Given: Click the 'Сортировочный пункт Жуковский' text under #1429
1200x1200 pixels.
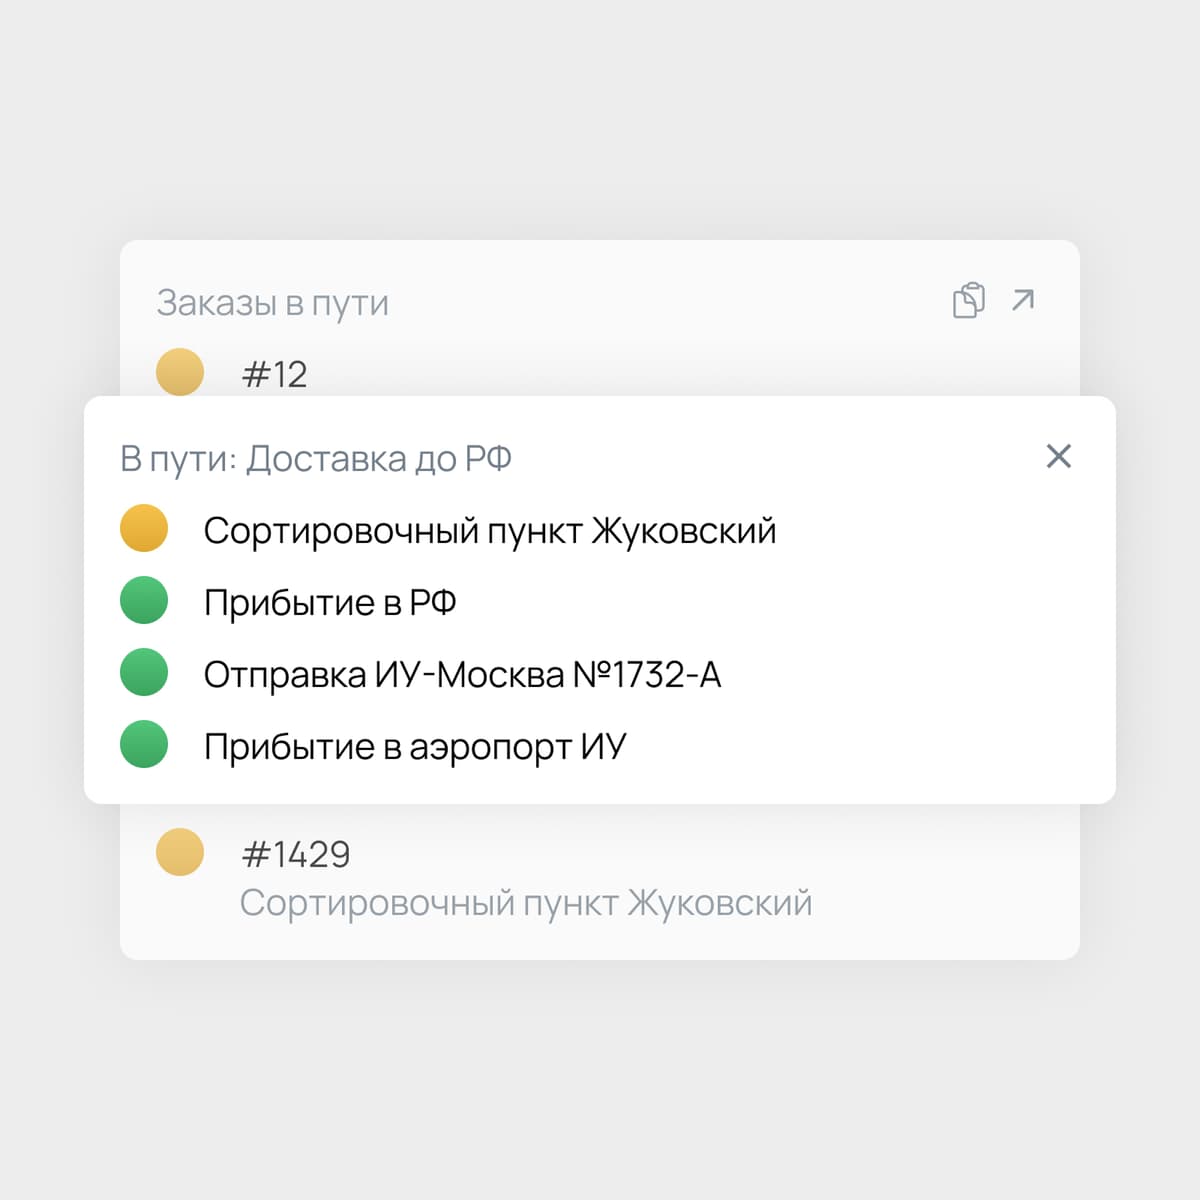Looking at the screenshot, I should 525,903.
